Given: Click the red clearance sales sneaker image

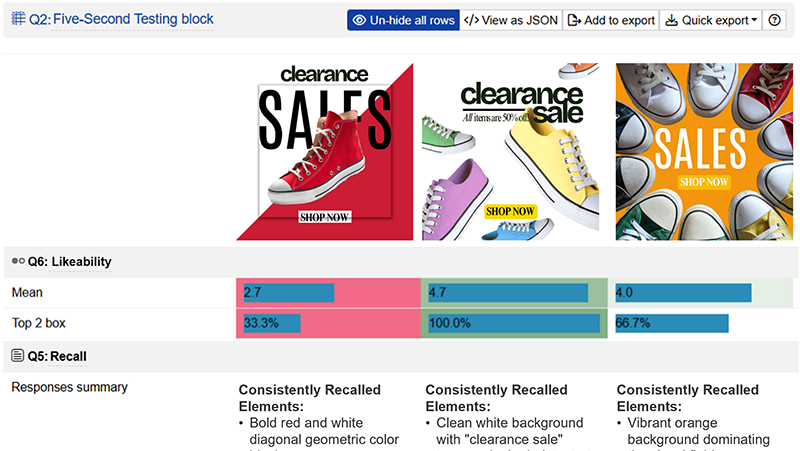Looking at the screenshot, I should coord(324,152).
